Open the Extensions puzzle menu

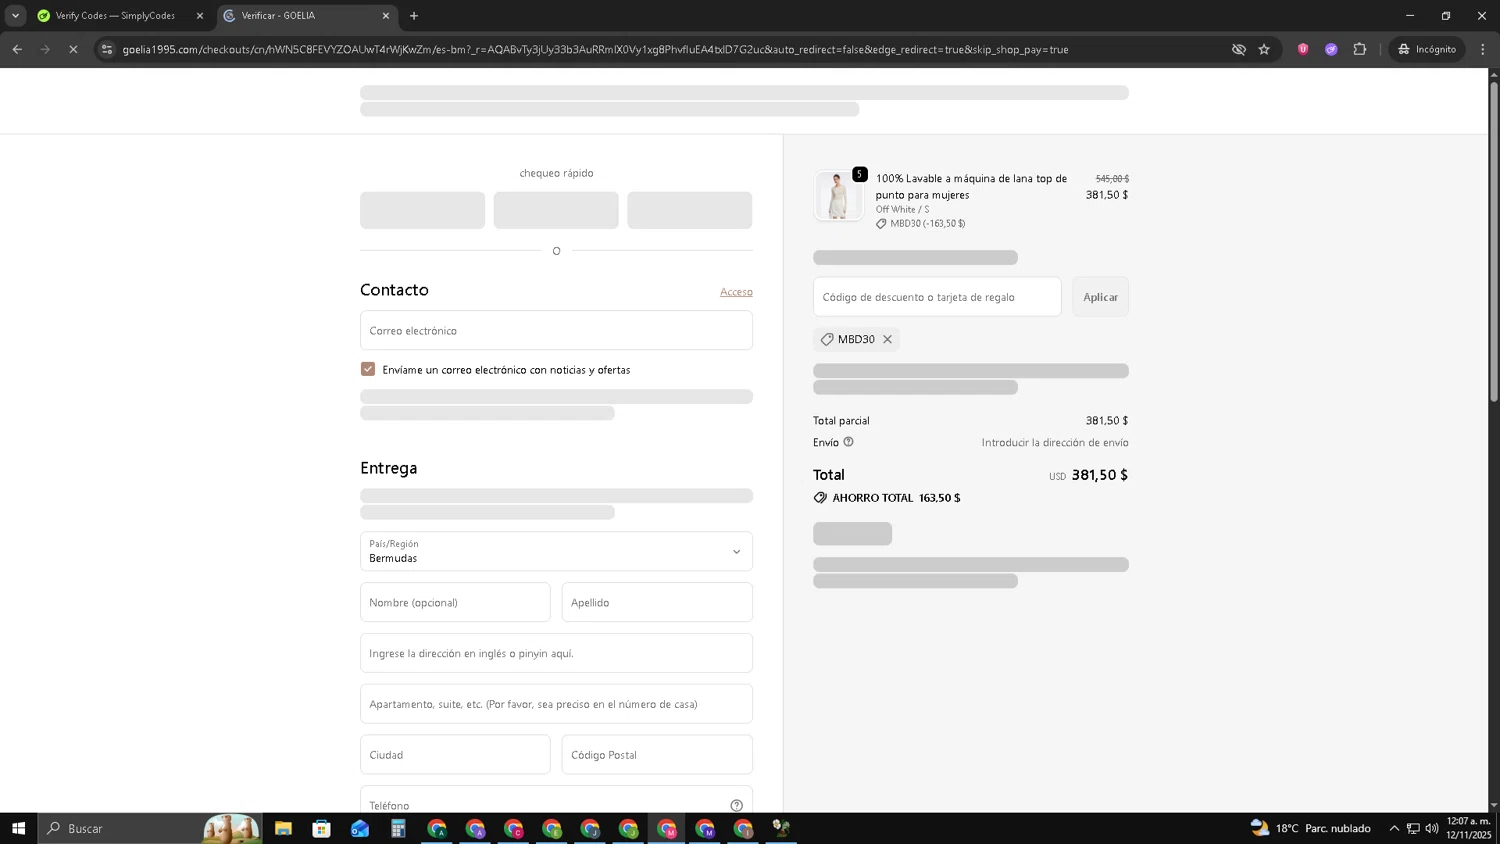click(1360, 49)
